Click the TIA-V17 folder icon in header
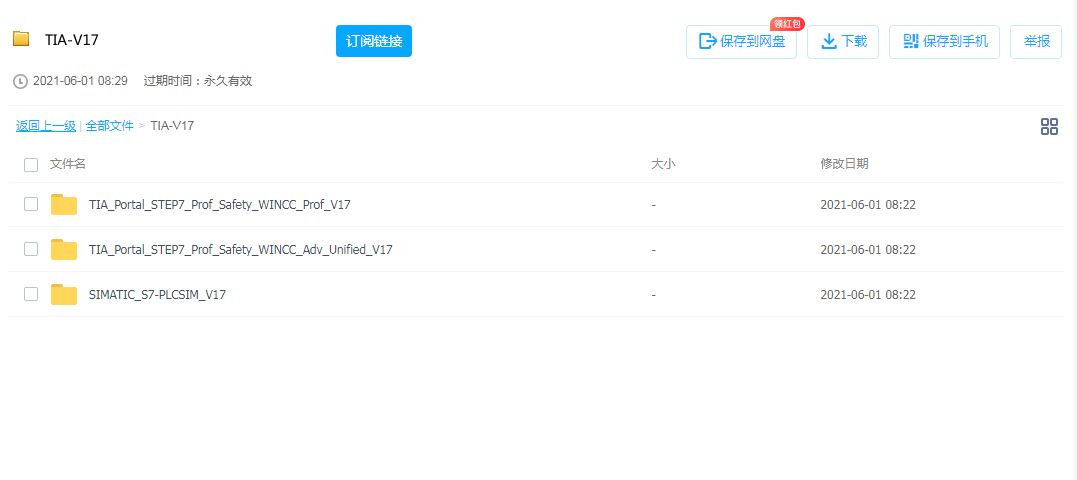The height and width of the screenshot is (480, 1077). pos(21,40)
